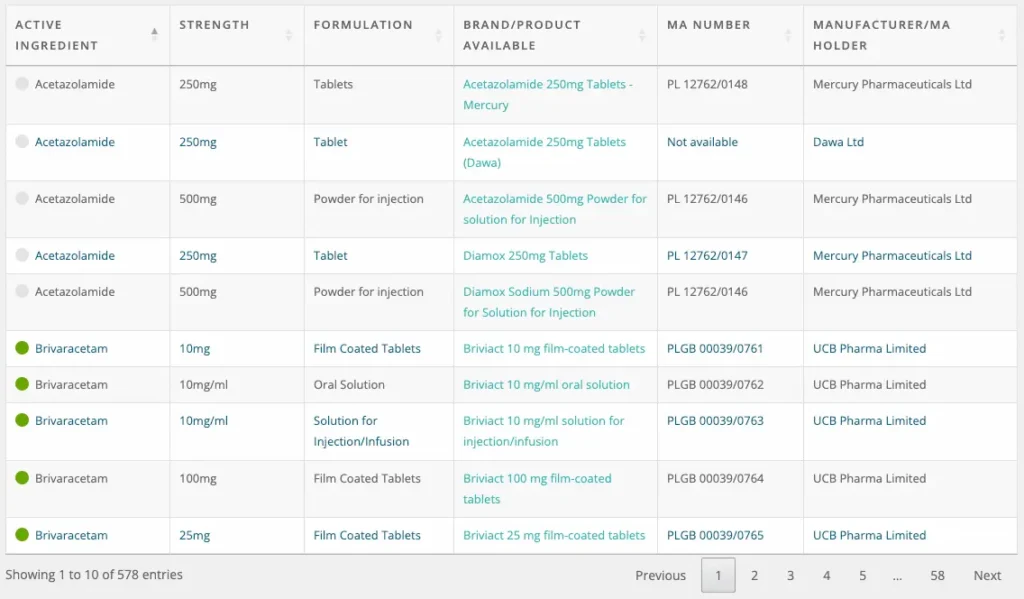Sort by Brand/Product Available column
The width and height of the screenshot is (1024, 599).
click(642, 35)
